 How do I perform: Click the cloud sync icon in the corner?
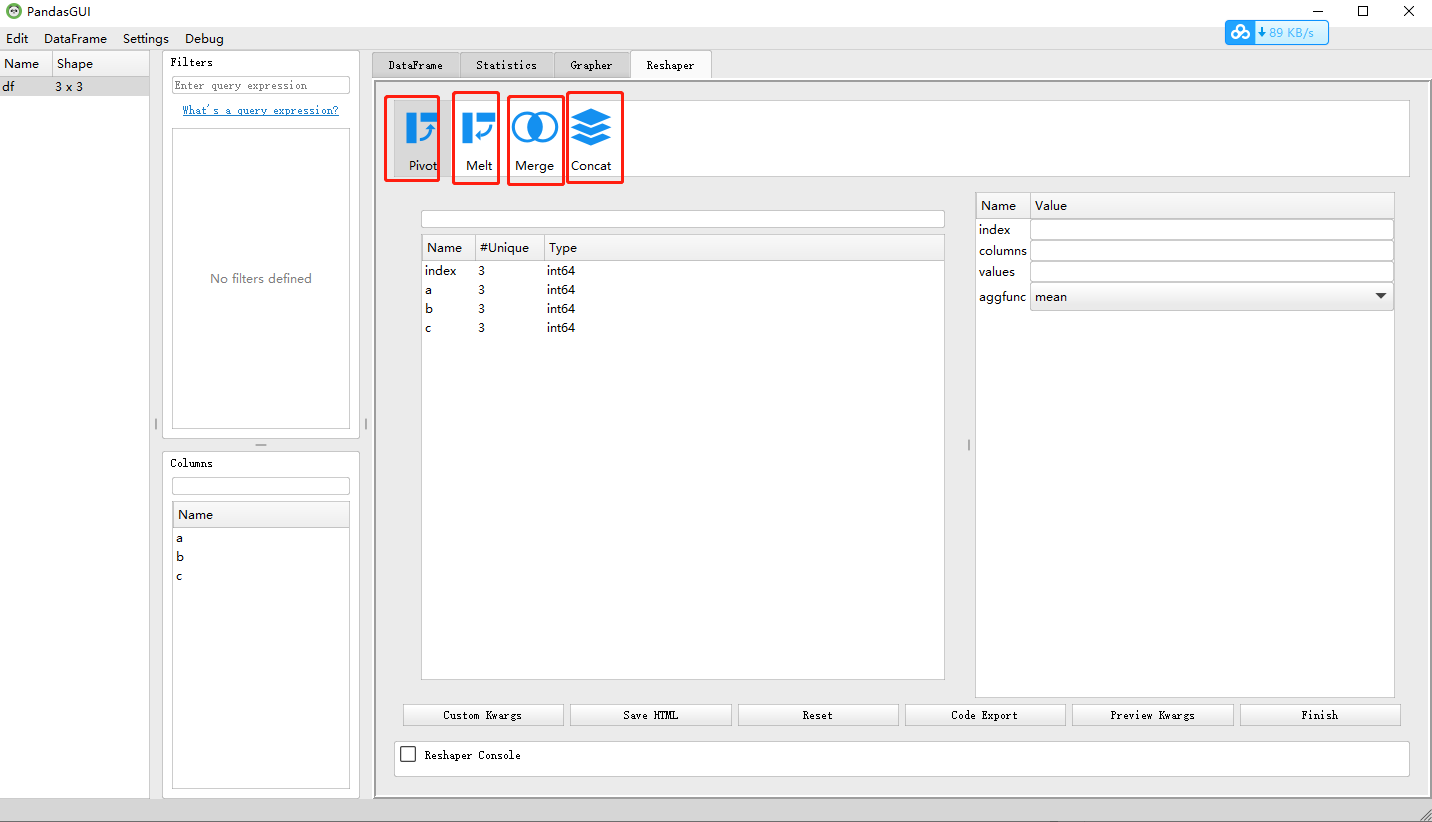[1239, 32]
